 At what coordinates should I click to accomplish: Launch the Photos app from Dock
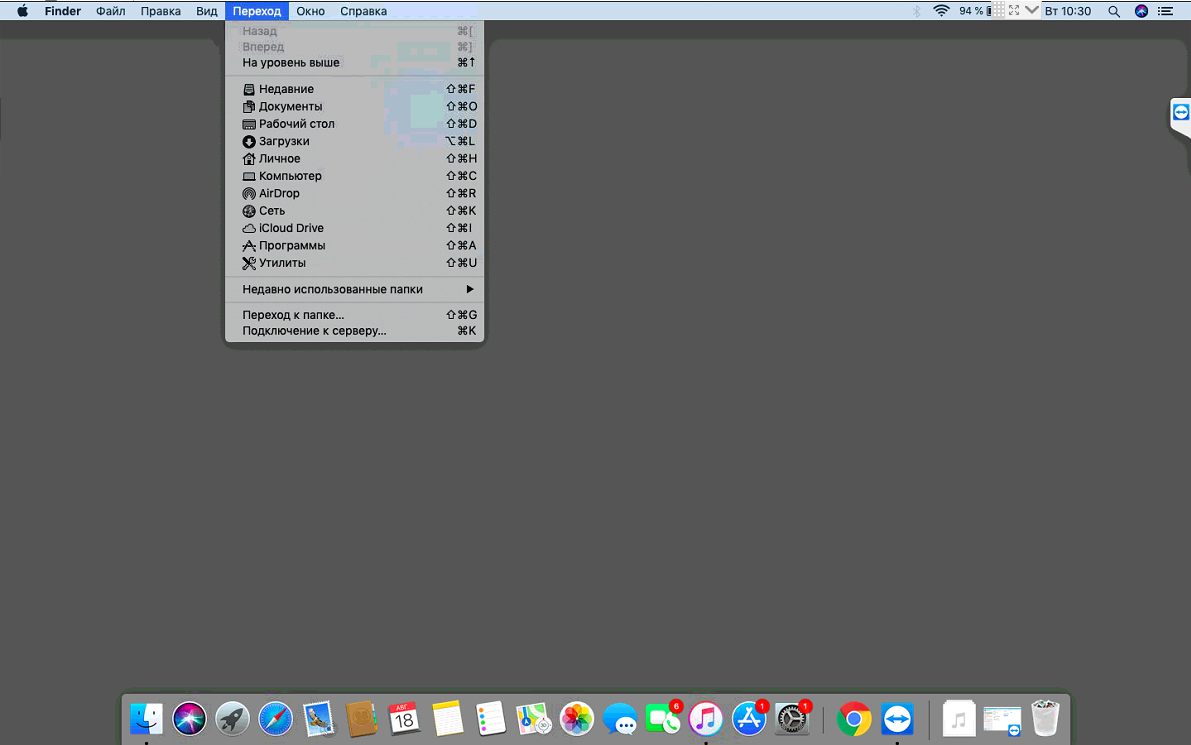tap(577, 718)
